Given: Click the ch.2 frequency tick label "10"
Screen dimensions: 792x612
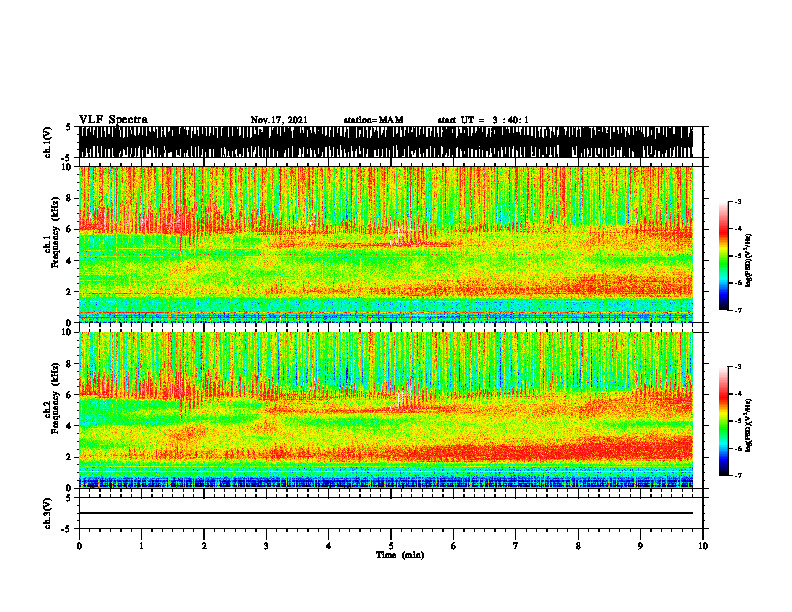Looking at the screenshot, I should point(68,332).
